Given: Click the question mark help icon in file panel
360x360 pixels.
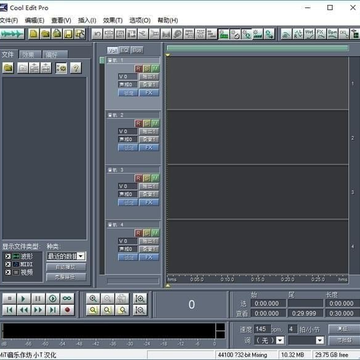Looking at the screenshot, I should coord(76,68).
